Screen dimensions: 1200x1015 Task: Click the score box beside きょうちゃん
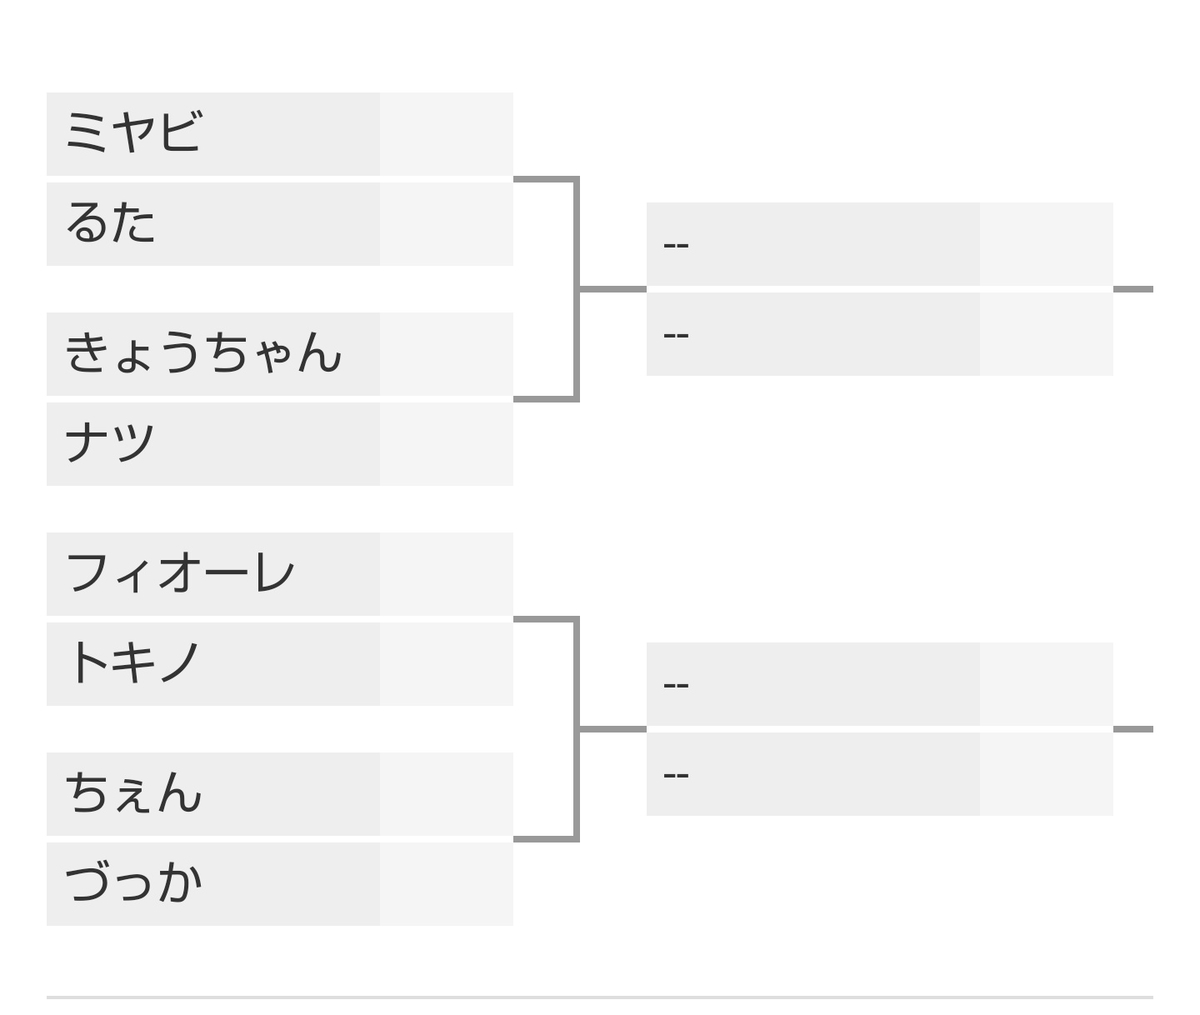click(447, 354)
